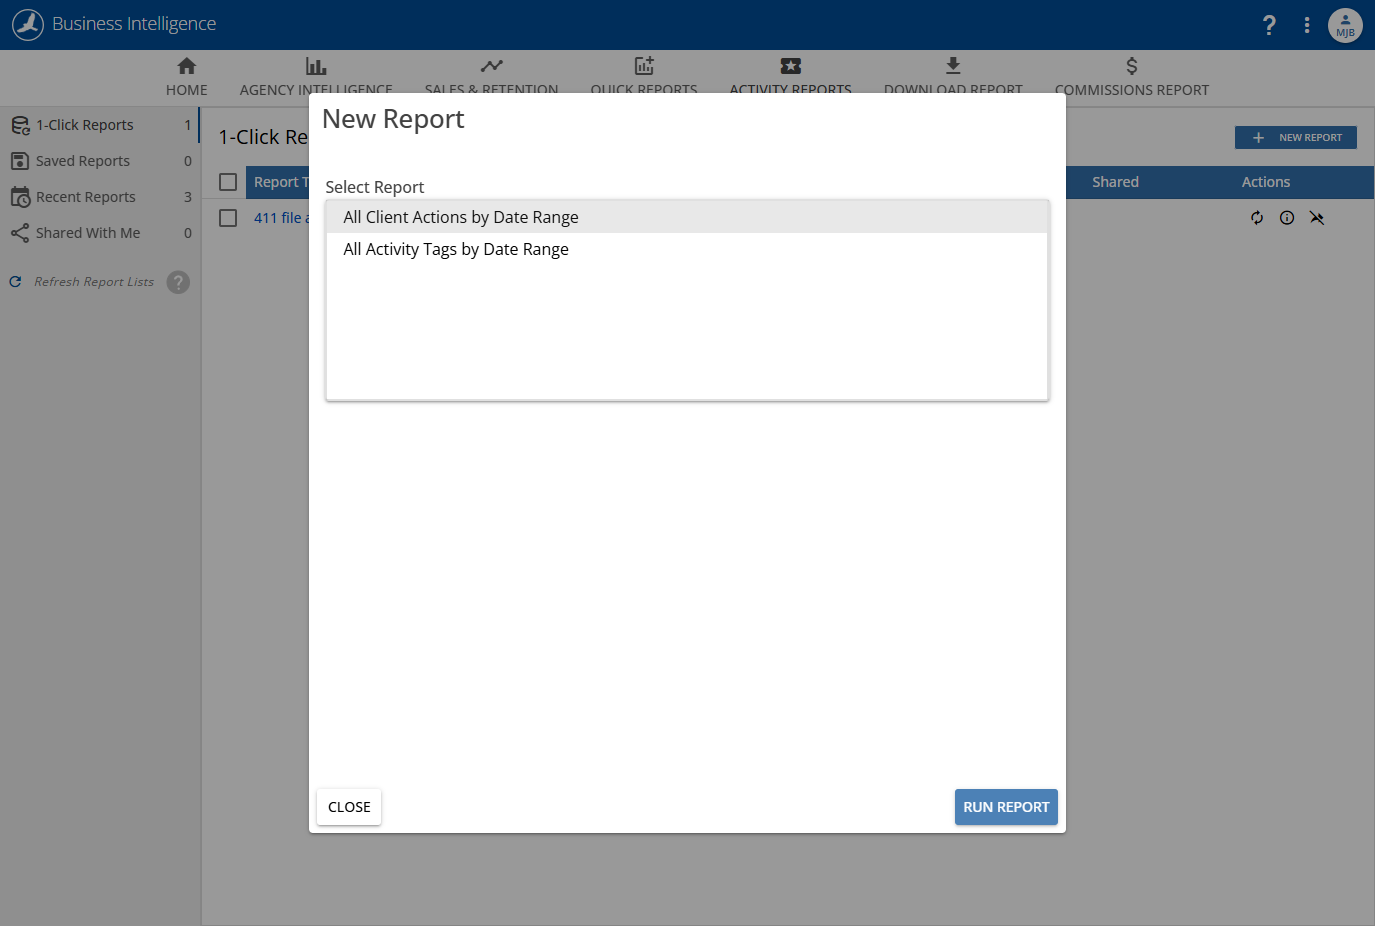Choose All Activity Tags by Date Range
1375x926 pixels.
coord(687,249)
